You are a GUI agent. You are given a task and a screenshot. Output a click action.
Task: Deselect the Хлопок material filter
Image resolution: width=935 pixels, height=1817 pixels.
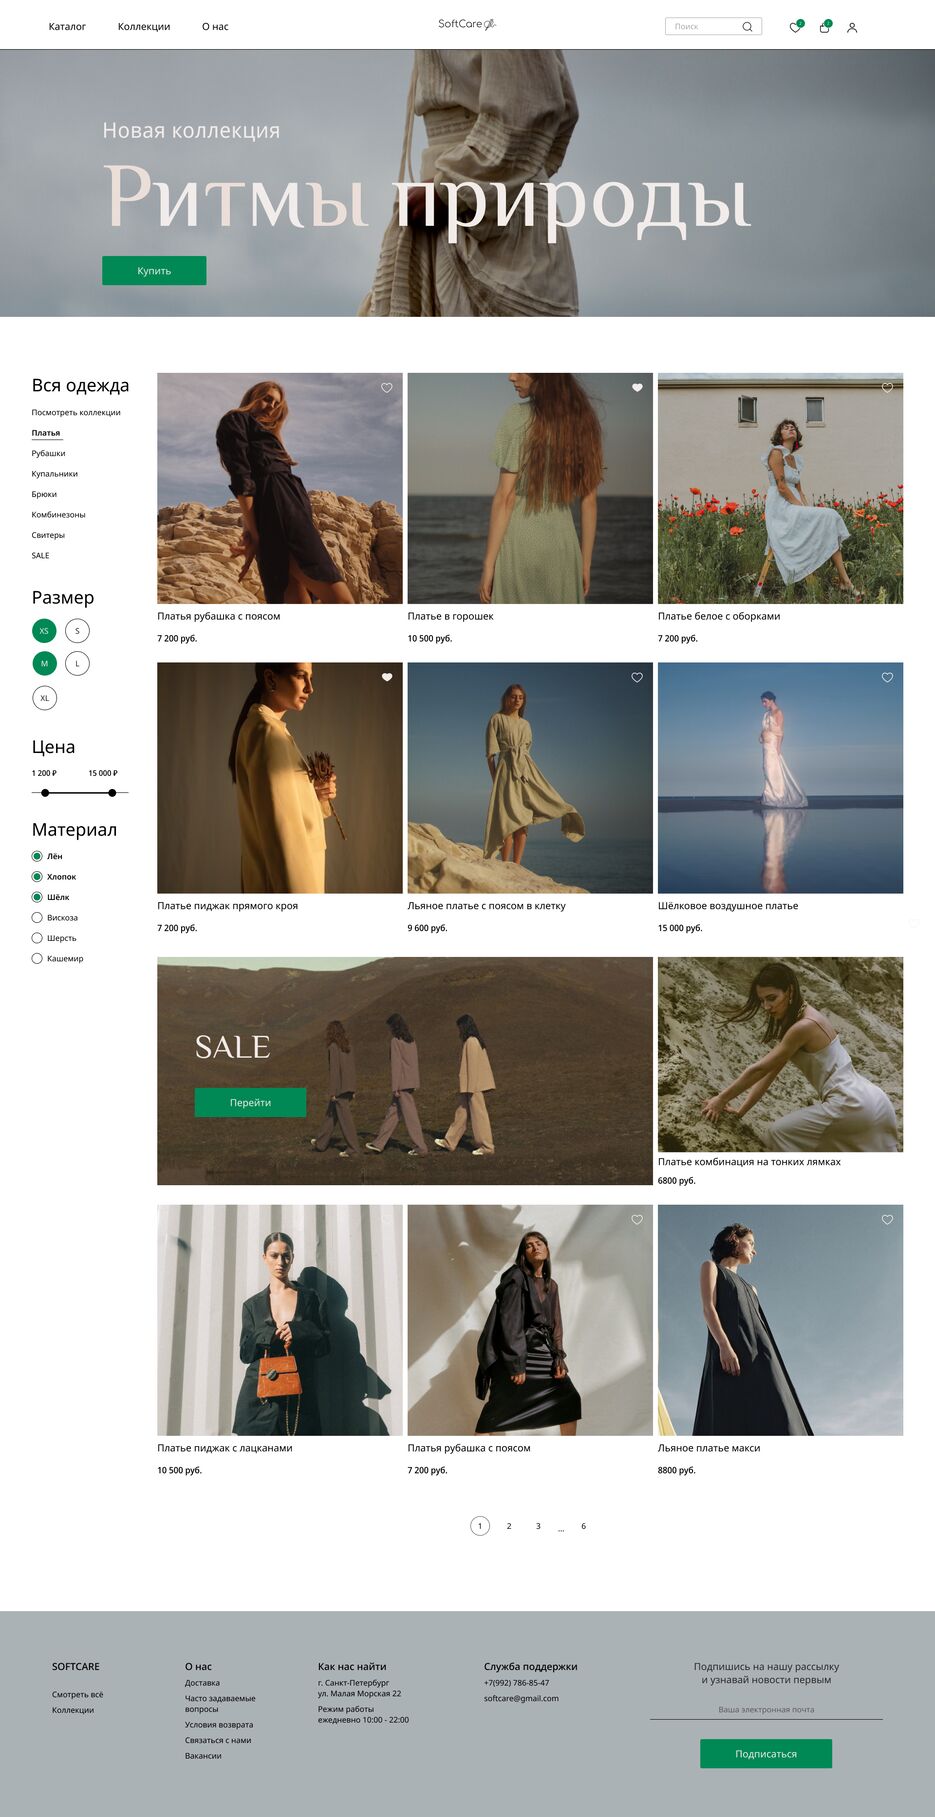tap(37, 877)
